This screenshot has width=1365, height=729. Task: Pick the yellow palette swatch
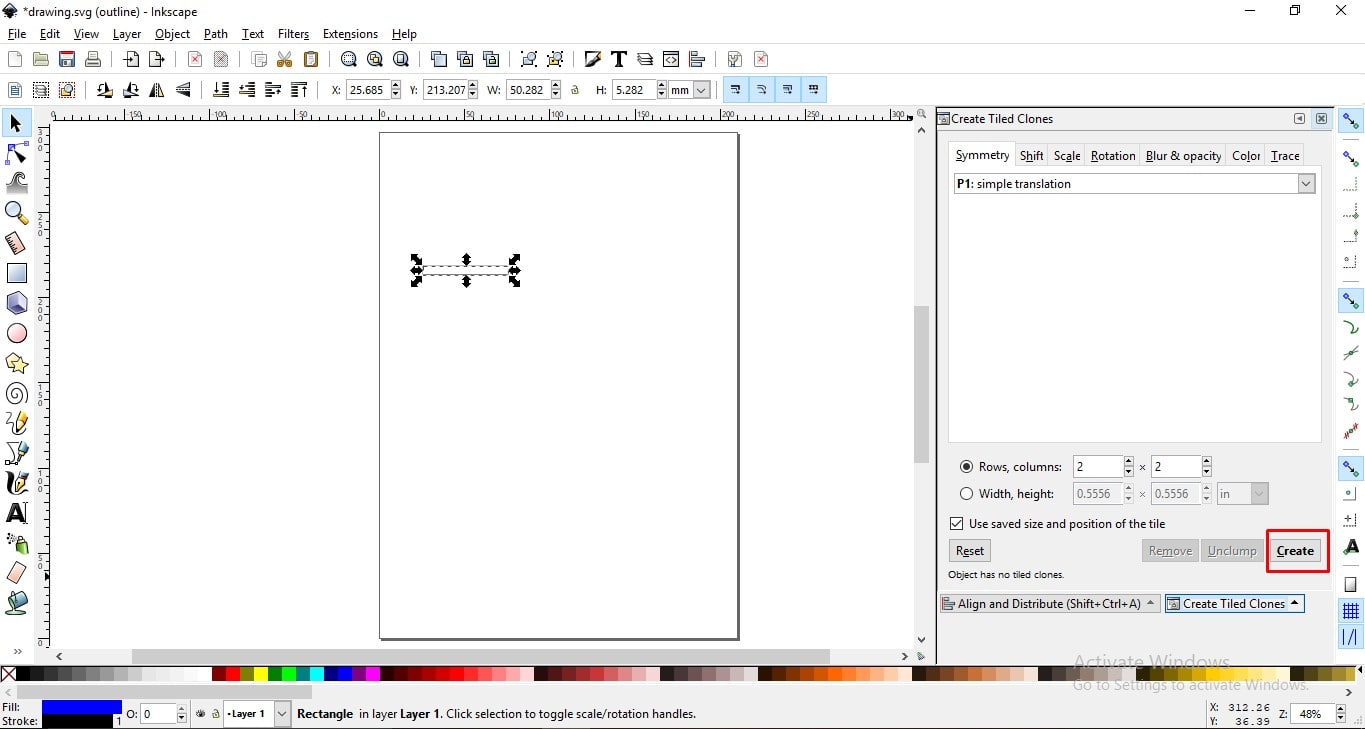click(x=261, y=675)
